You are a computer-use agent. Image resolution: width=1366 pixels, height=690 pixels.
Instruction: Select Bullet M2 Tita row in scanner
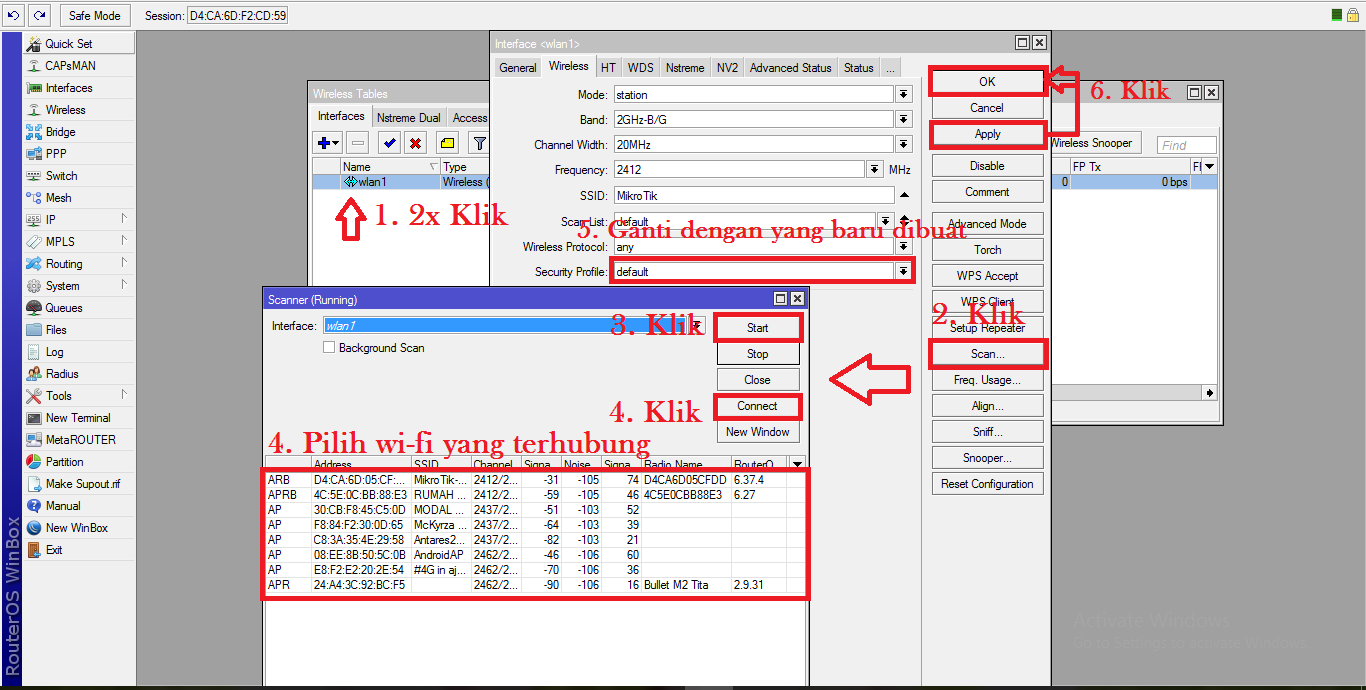tap(535, 584)
